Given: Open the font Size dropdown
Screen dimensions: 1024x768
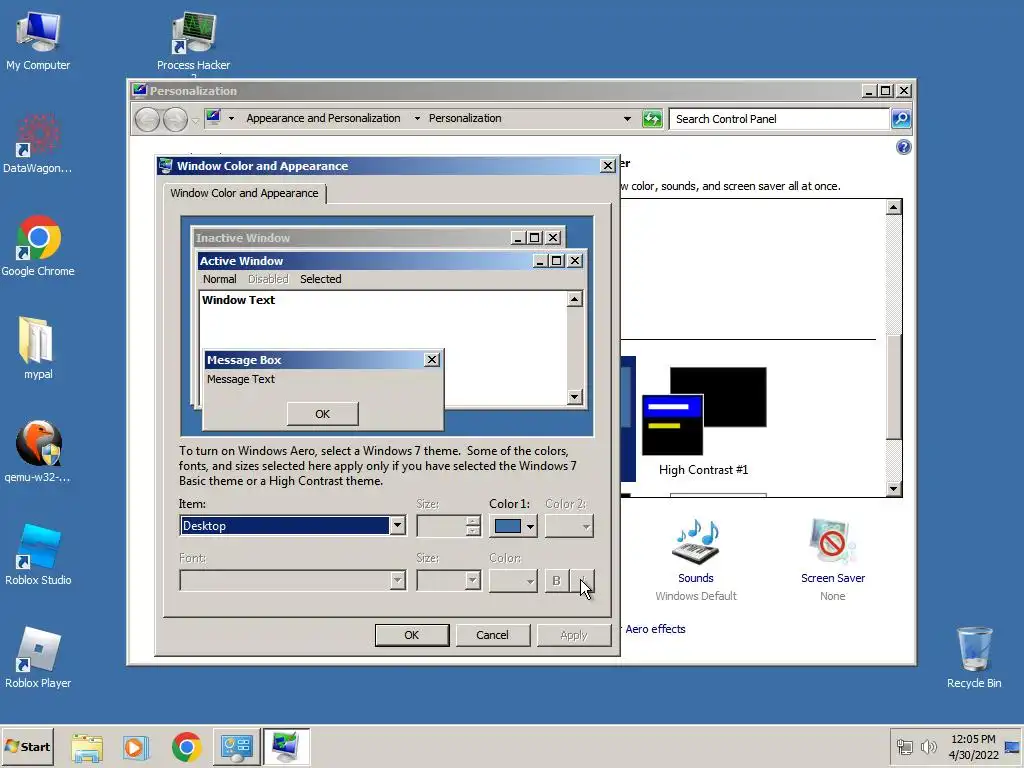Looking at the screenshot, I should (449, 580).
